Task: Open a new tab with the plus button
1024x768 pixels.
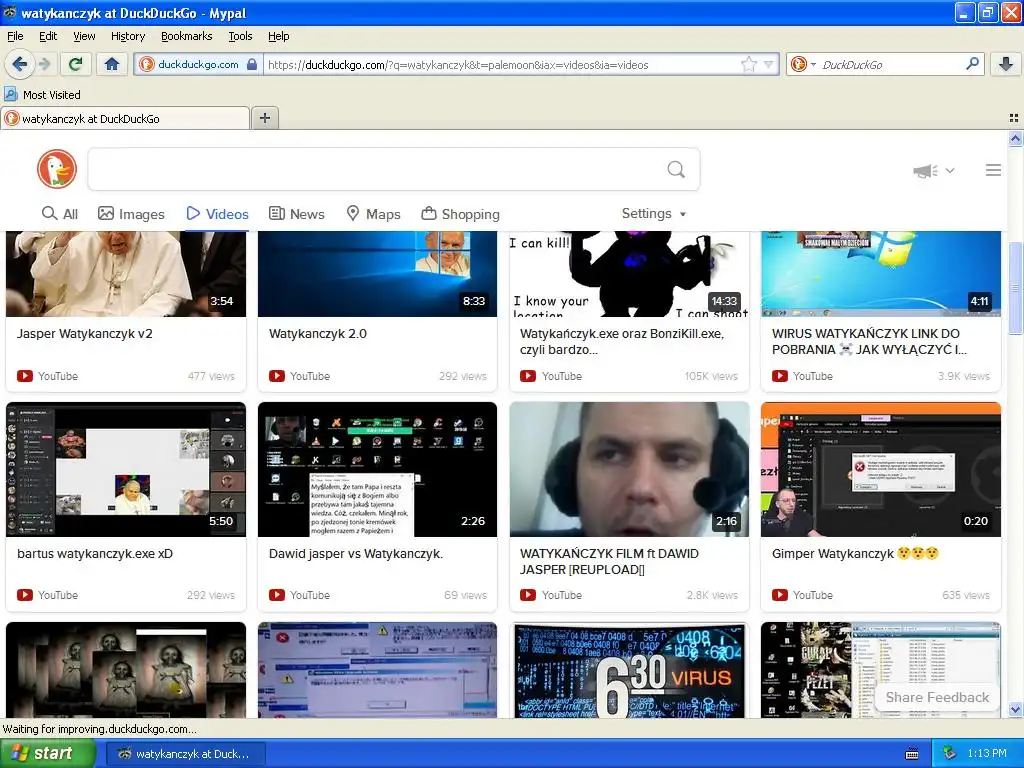Action: pos(264,118)
